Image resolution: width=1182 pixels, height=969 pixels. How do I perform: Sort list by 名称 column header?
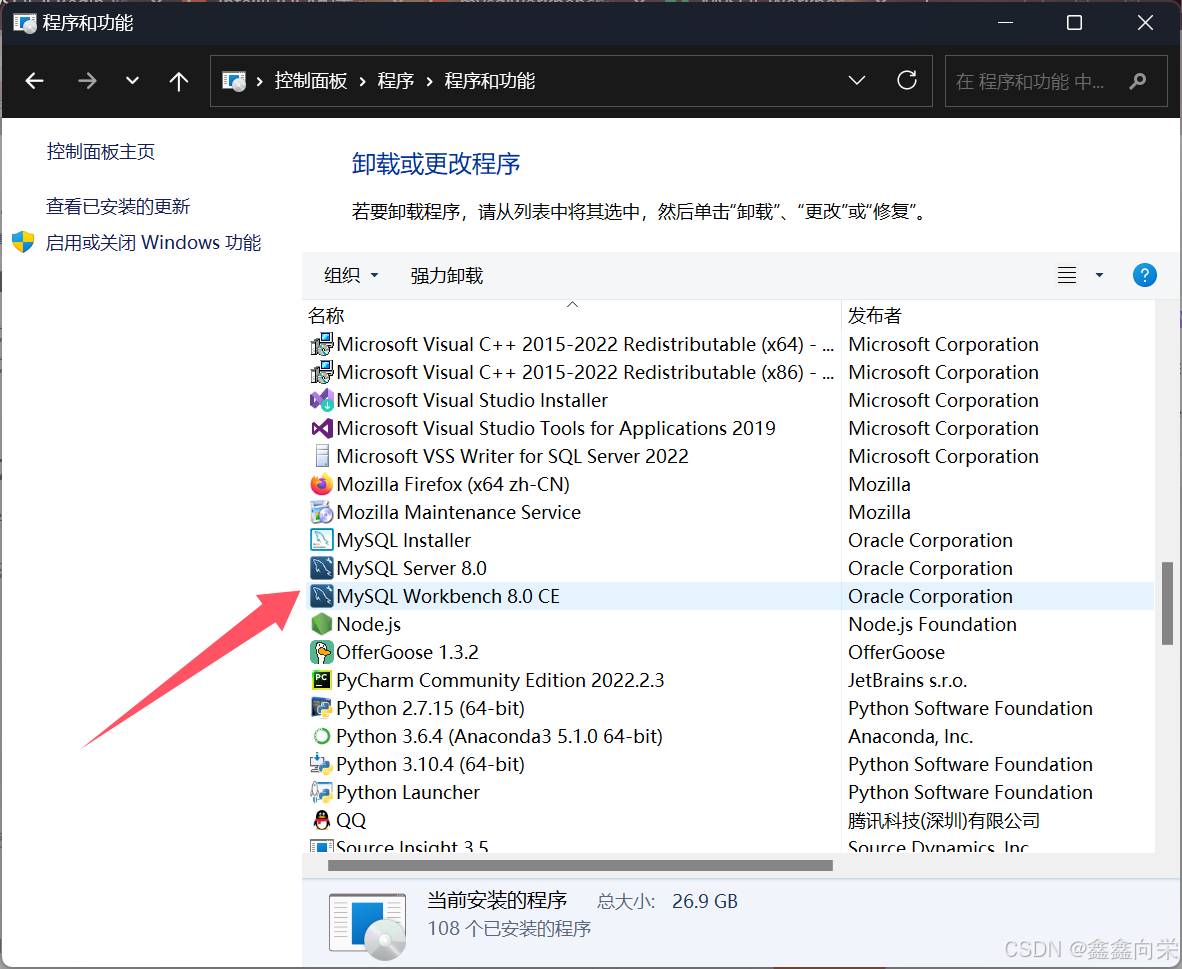[326, 315]
